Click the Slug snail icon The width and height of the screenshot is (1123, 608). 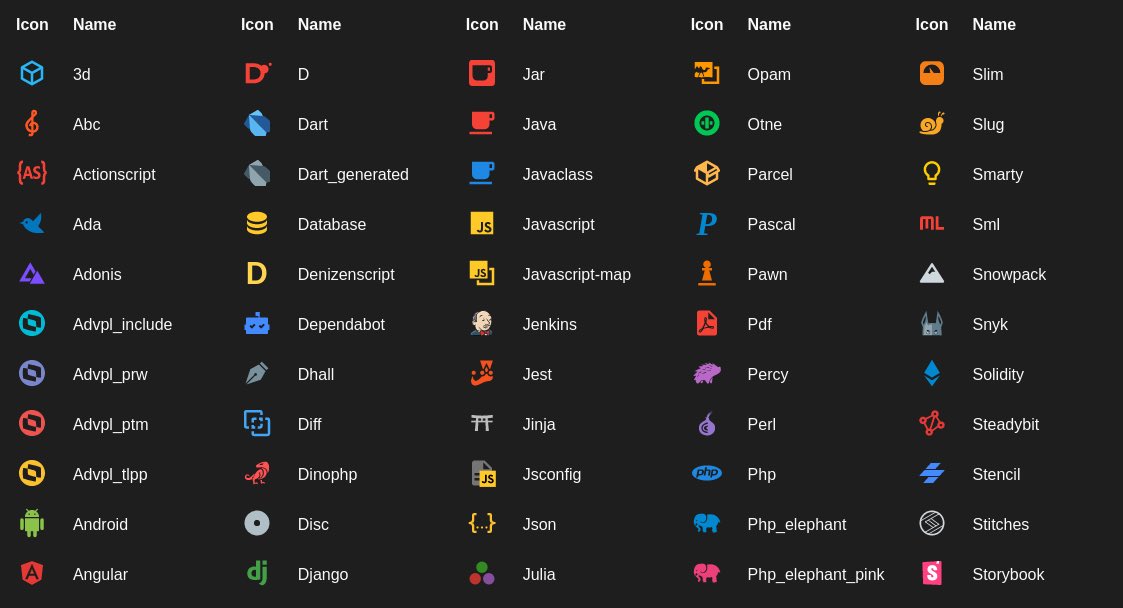tap(932, 123)
